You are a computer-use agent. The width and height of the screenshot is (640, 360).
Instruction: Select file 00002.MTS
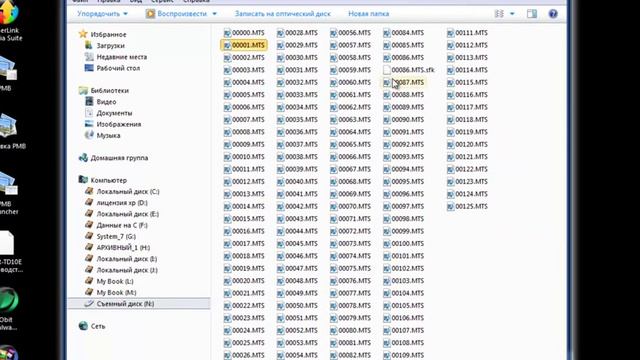pyautogui.click(x=248, y=58)
